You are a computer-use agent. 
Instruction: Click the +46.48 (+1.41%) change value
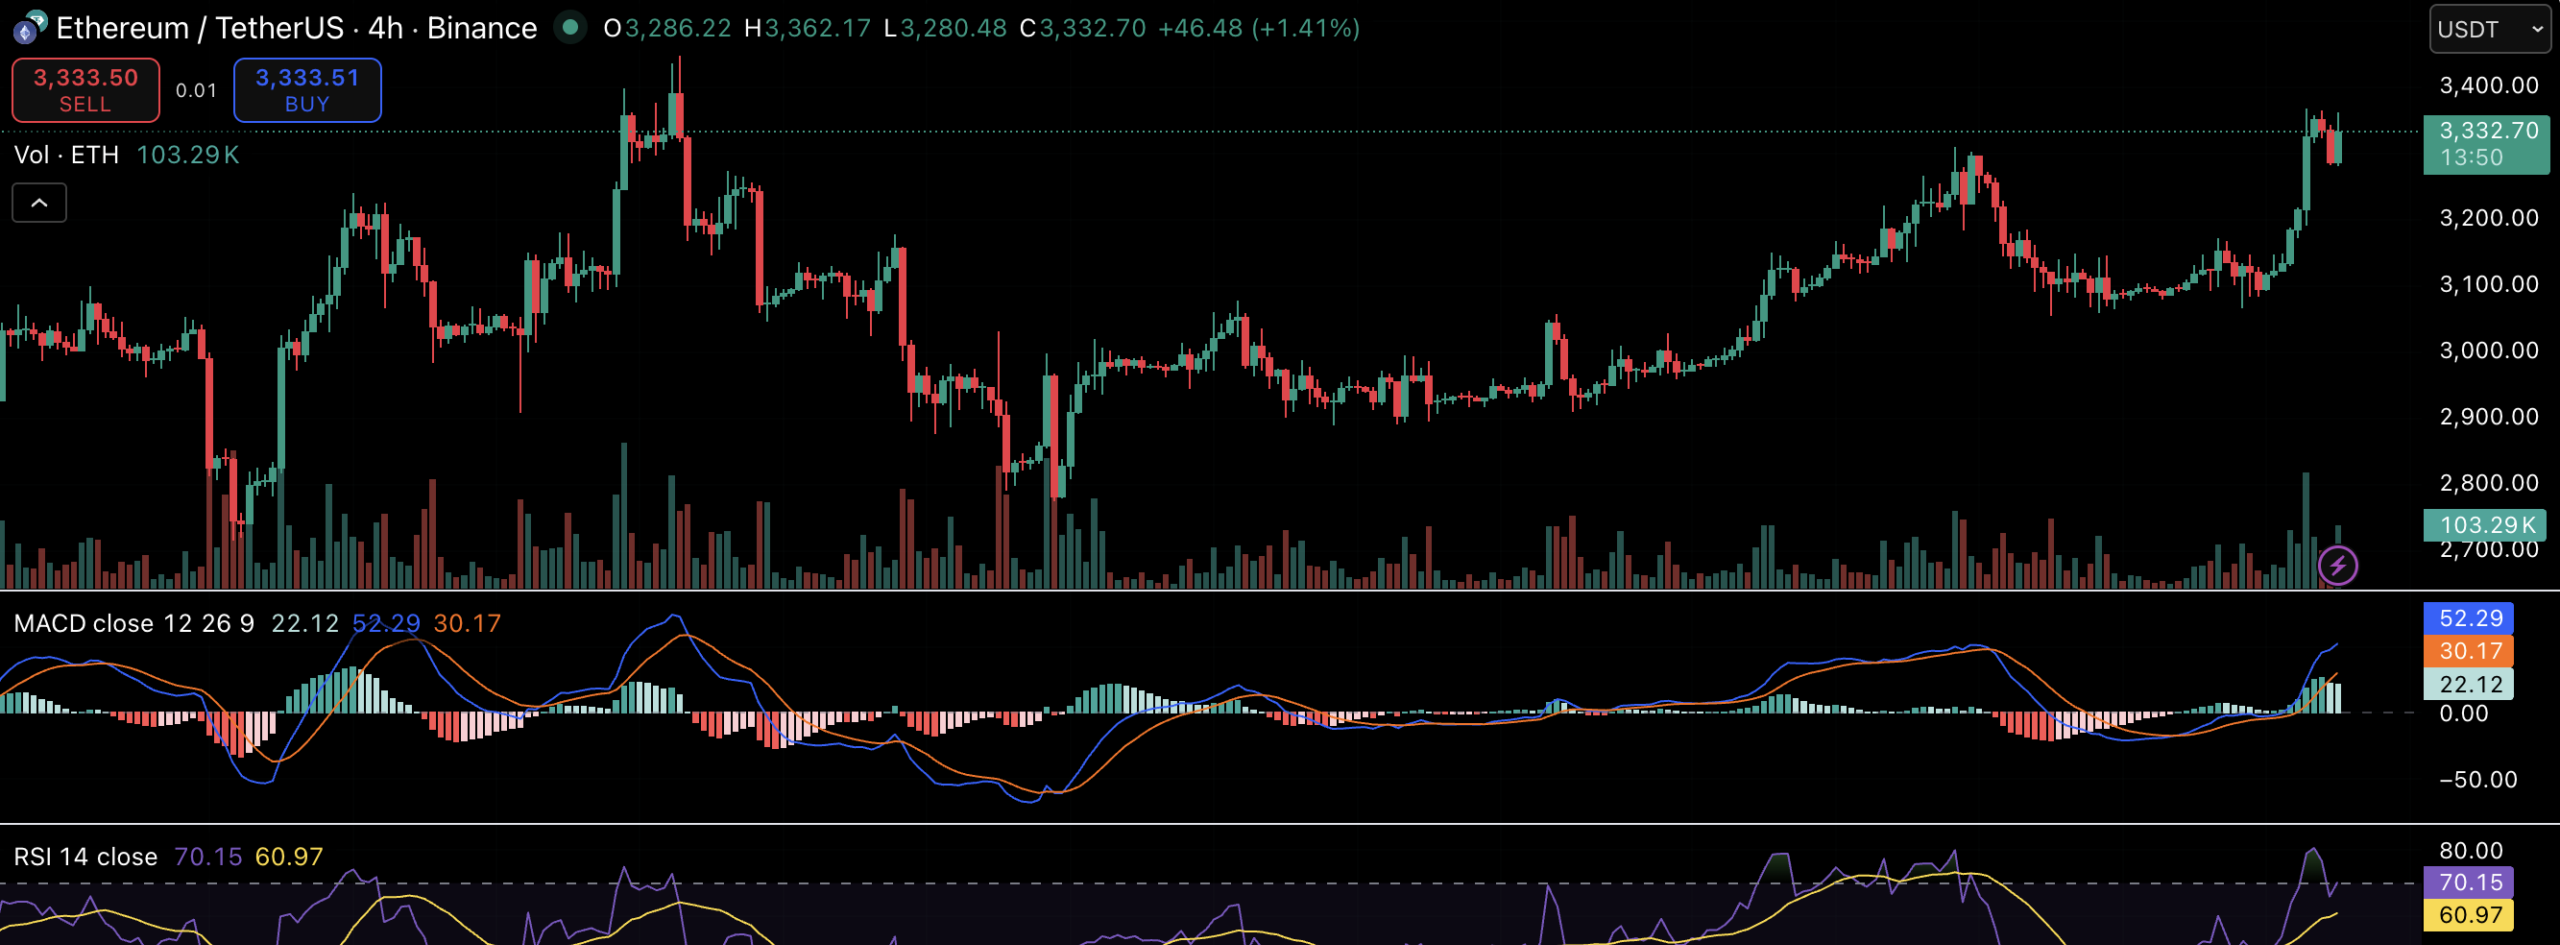[x=1259, y=28]
